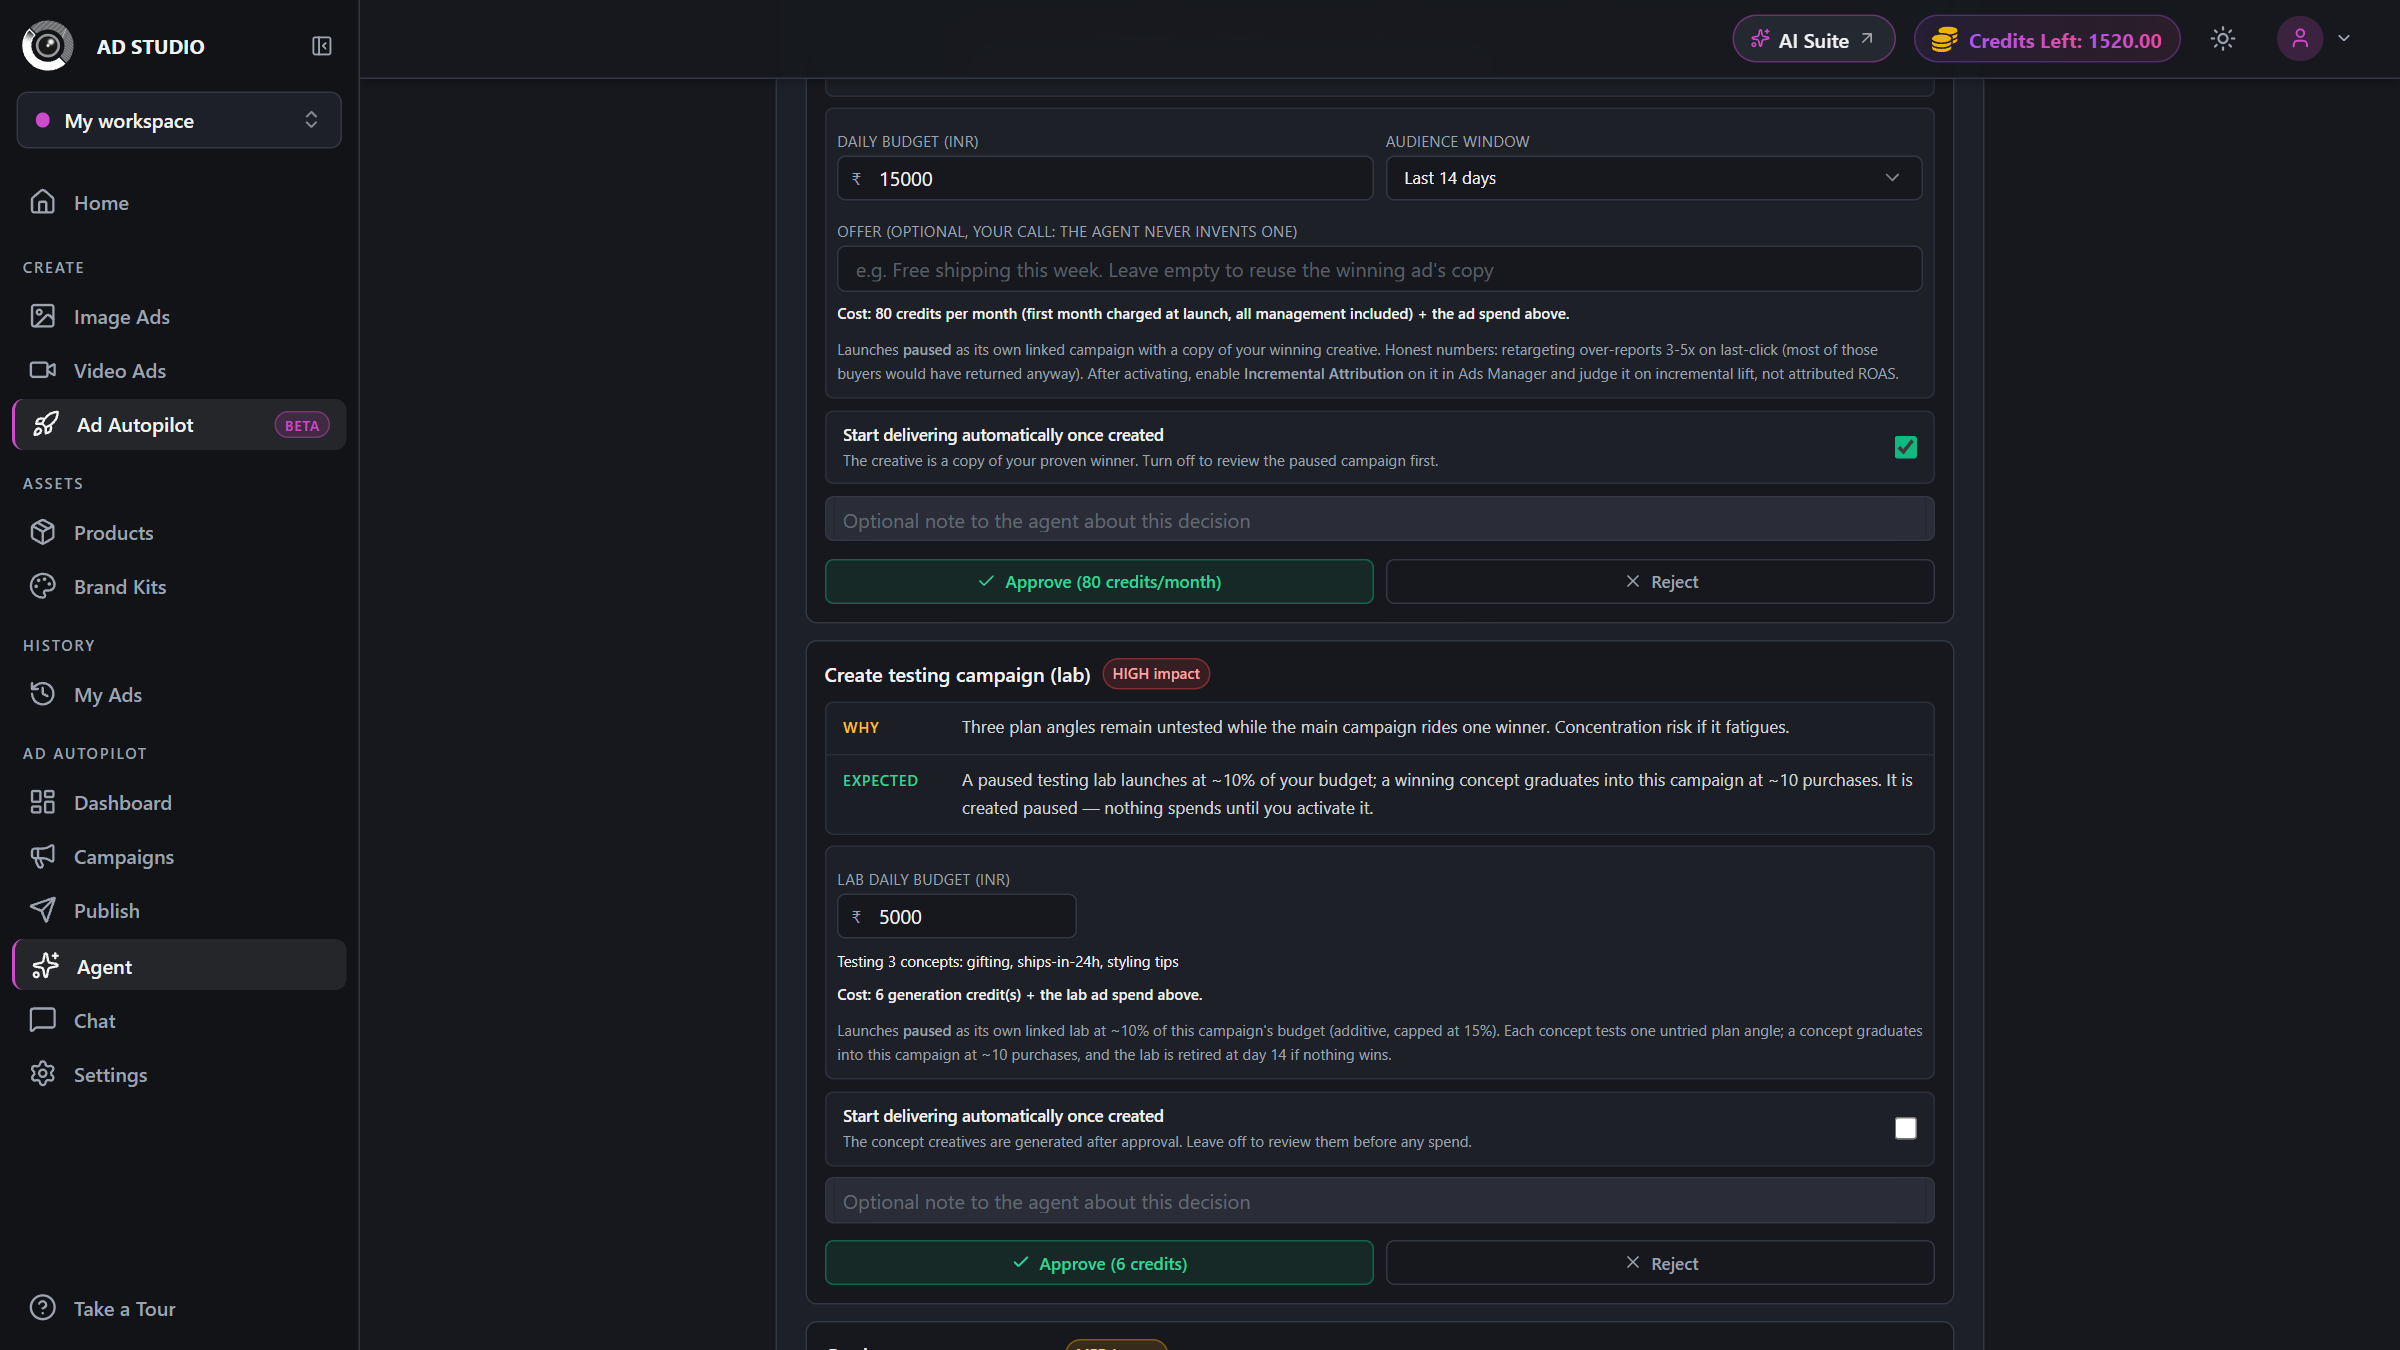
Task: Click the 'Testing 3 concepts' line
Action: tap(1007, 961)
